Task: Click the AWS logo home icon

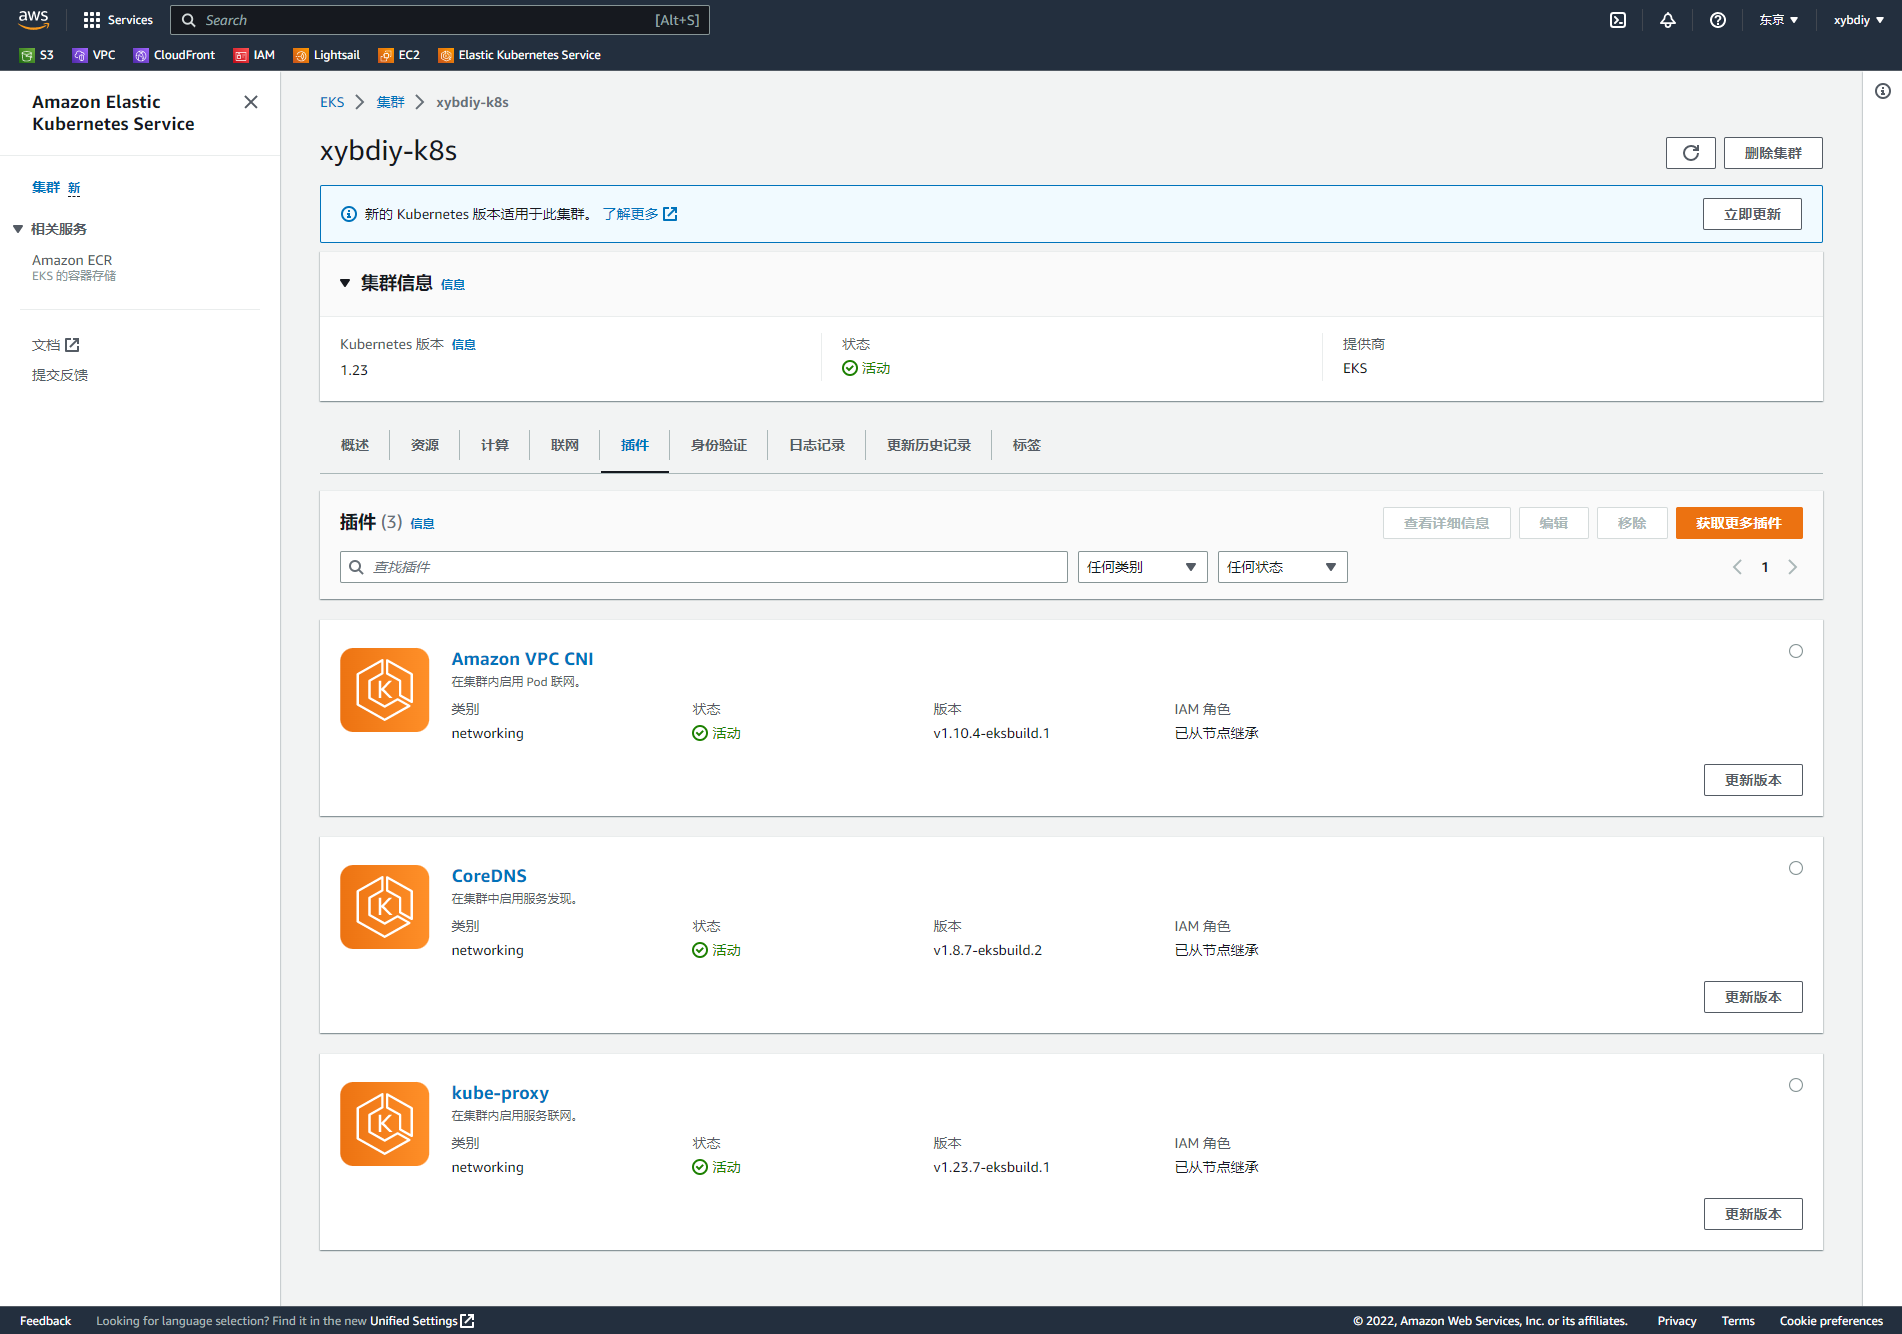Action: pos(33,20)
